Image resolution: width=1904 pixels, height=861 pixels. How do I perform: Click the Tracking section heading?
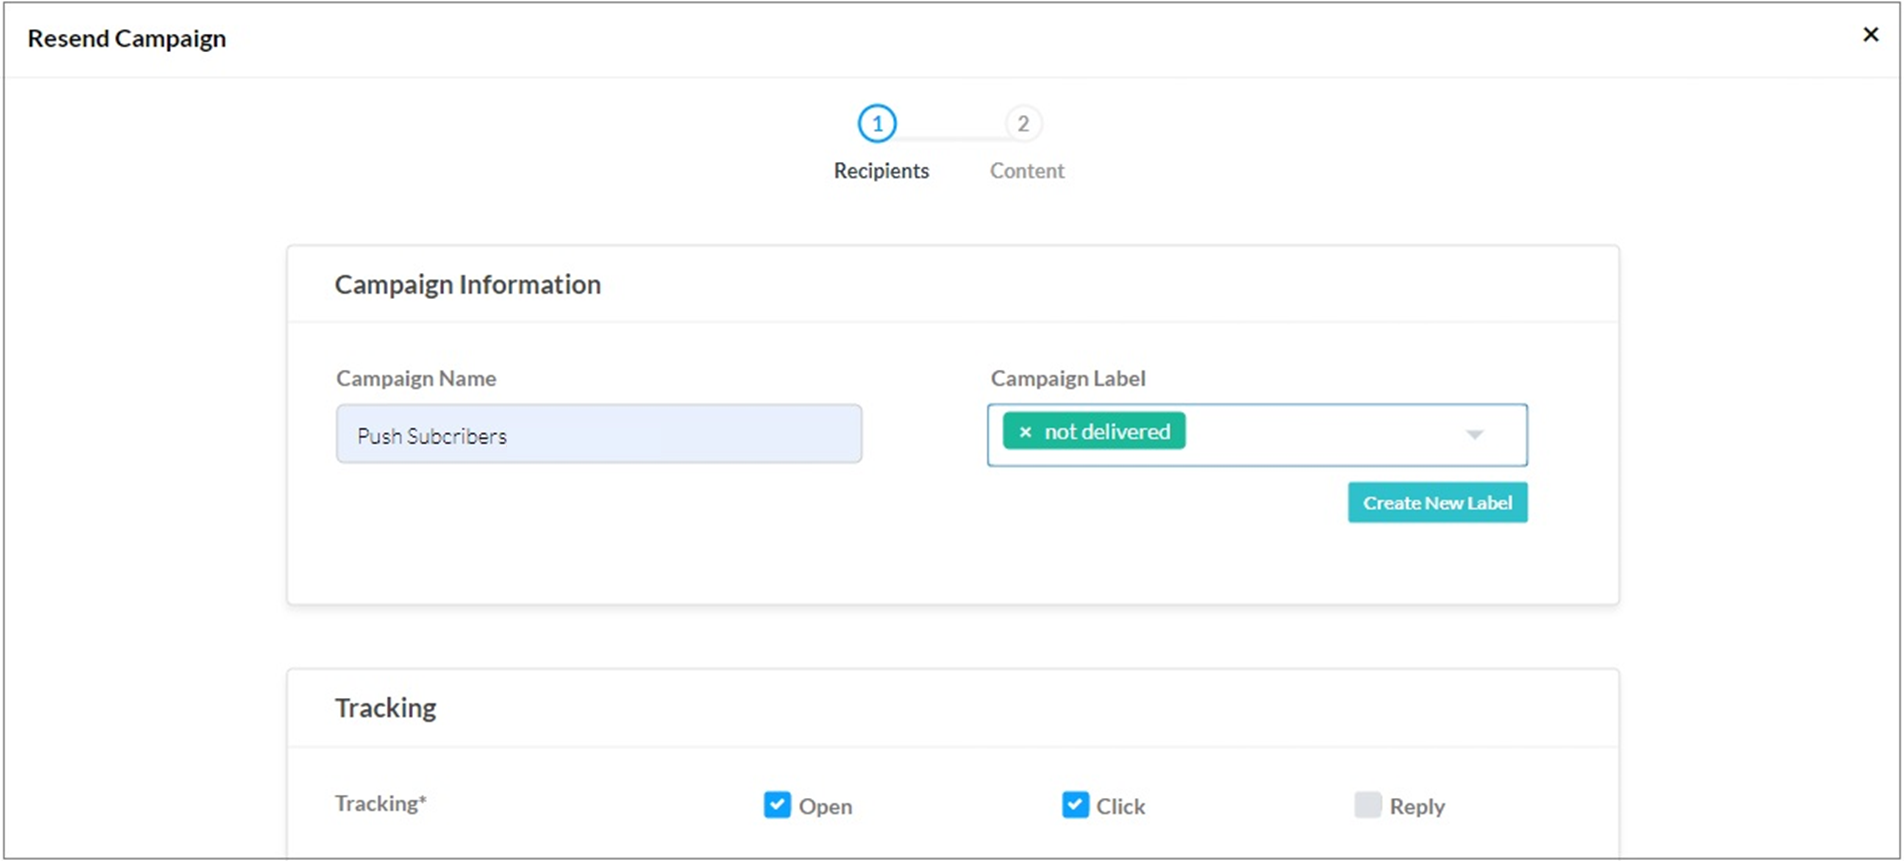point(386,708)
